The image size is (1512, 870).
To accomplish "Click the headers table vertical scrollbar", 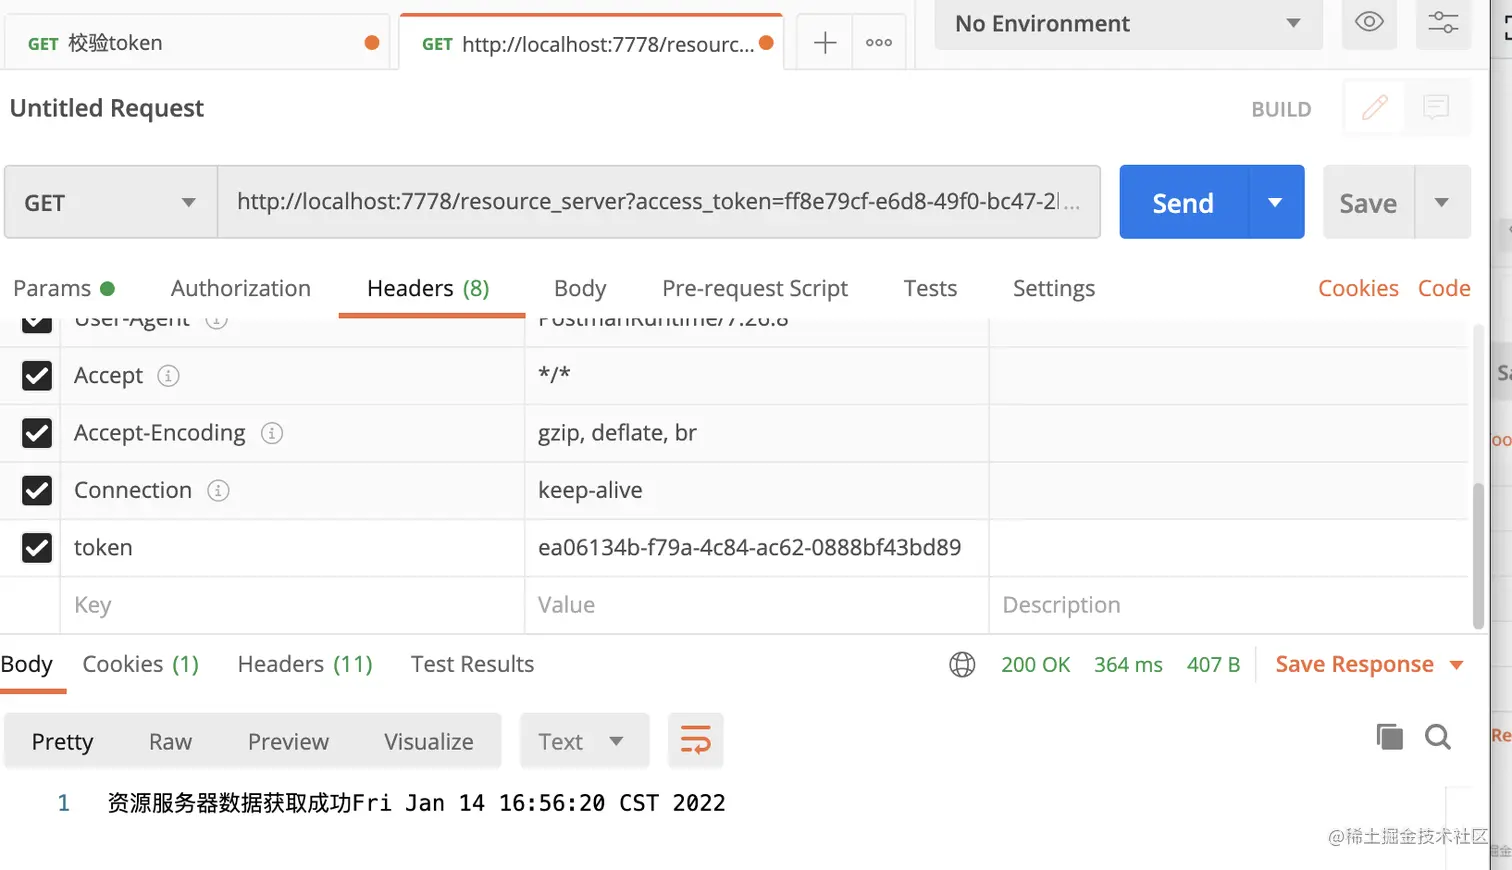I will click(1478, 556).
